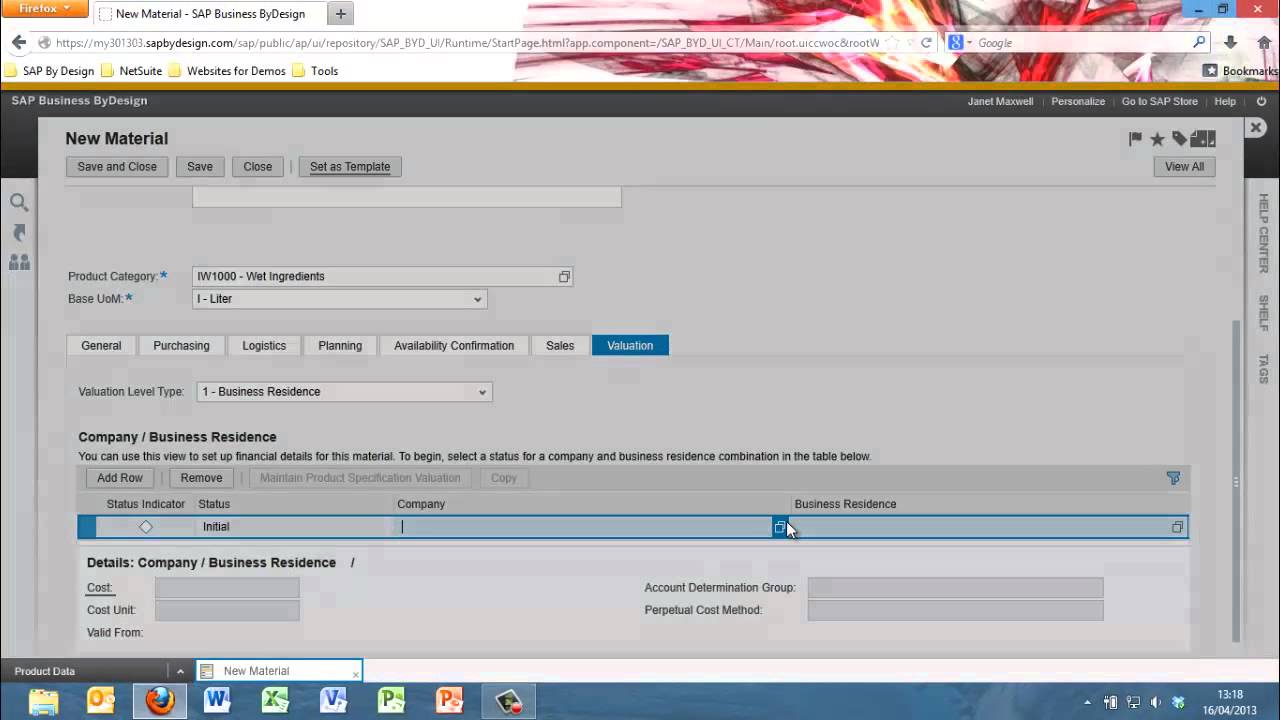Open the people icon in left sidebar
This screenshot has height=720, width=1280.
(19, 262)
